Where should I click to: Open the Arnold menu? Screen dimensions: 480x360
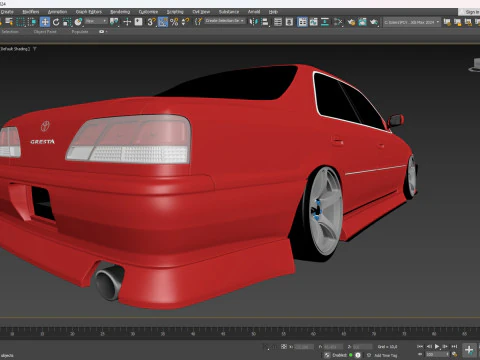click(x=254, y=12)
